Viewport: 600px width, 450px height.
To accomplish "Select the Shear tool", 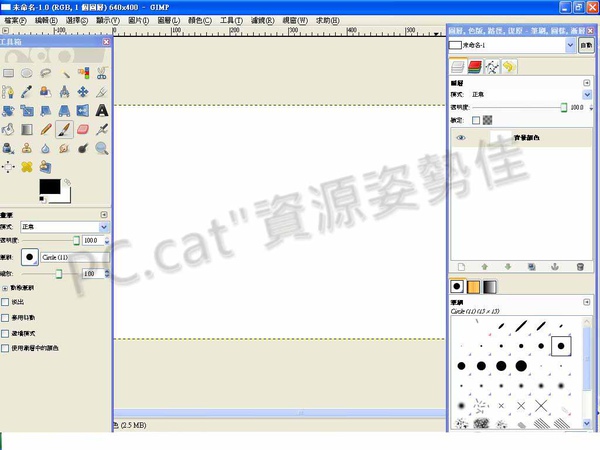I will (46, 111).
